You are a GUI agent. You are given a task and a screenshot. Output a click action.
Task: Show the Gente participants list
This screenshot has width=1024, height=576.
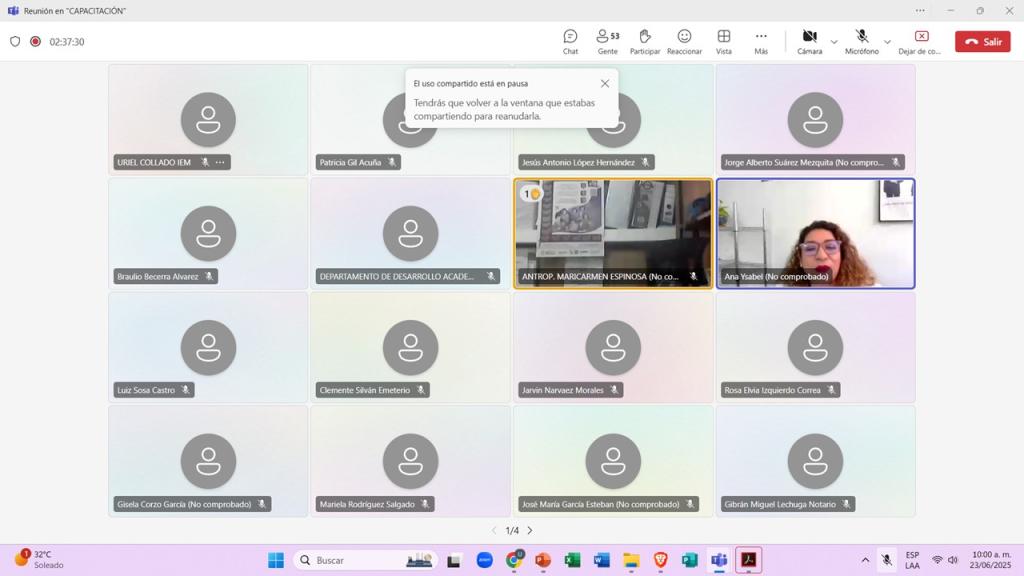click(607, 41)
